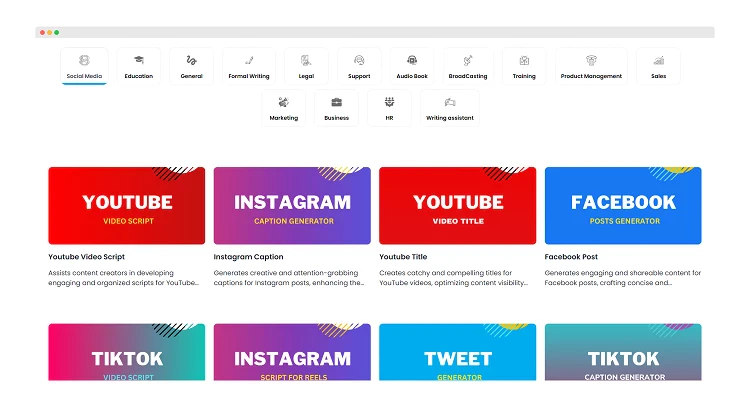The height and width of the screenshot is (407, 750).
Task: Switch to the Training tab label
Action: click(524, 76)
